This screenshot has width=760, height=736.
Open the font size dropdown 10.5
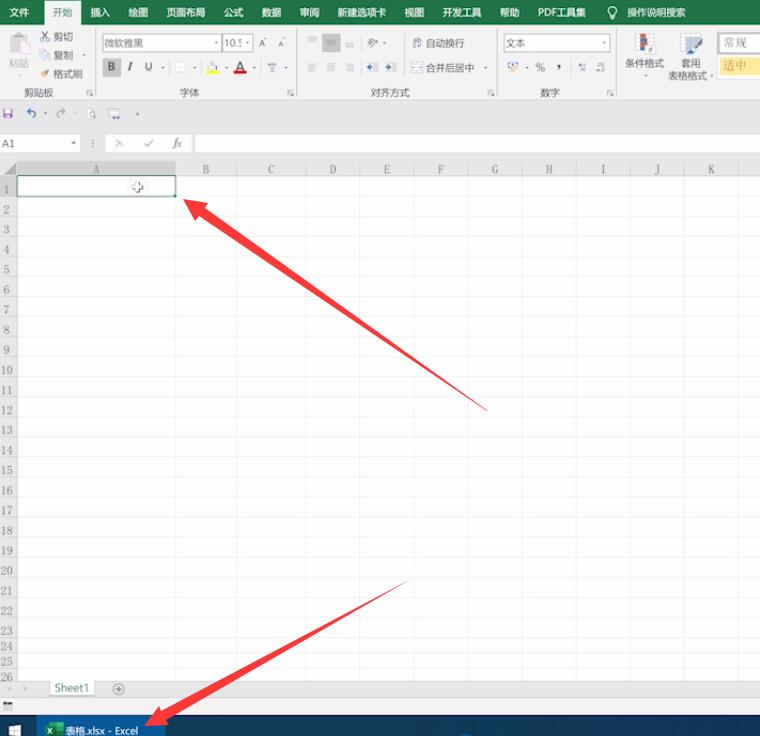(248, 43)
